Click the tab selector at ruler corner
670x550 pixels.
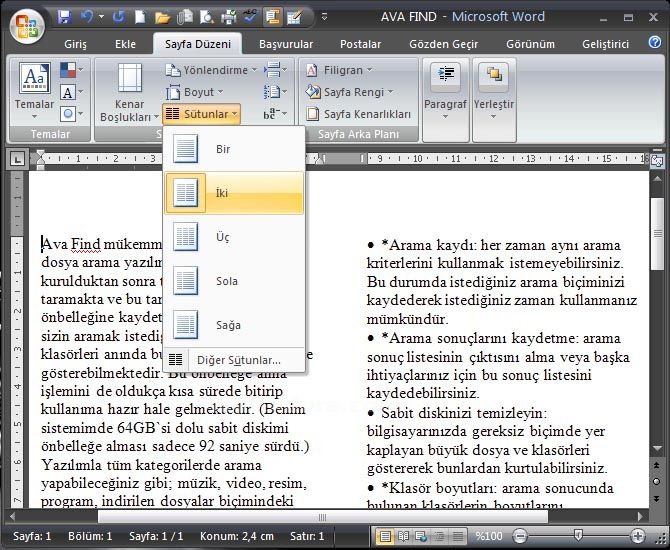click(x=17, y=159)
